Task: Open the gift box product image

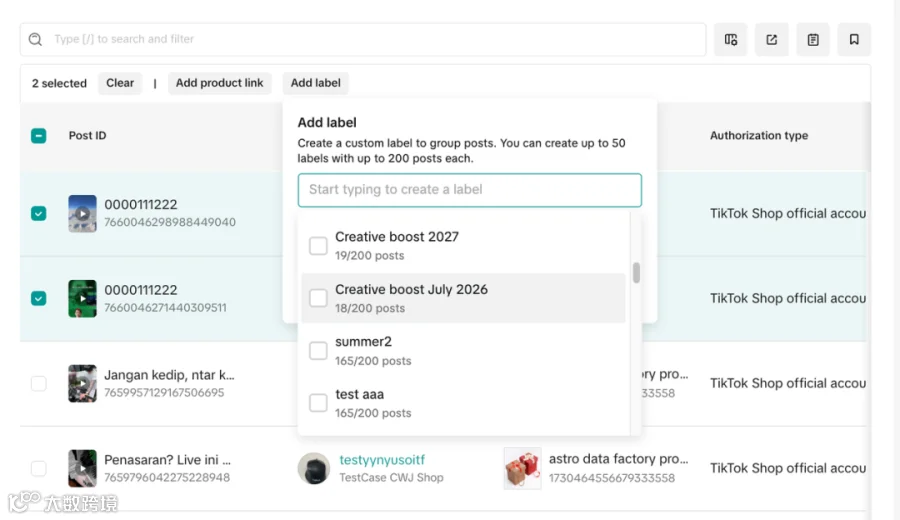Action: coord(522,468)
